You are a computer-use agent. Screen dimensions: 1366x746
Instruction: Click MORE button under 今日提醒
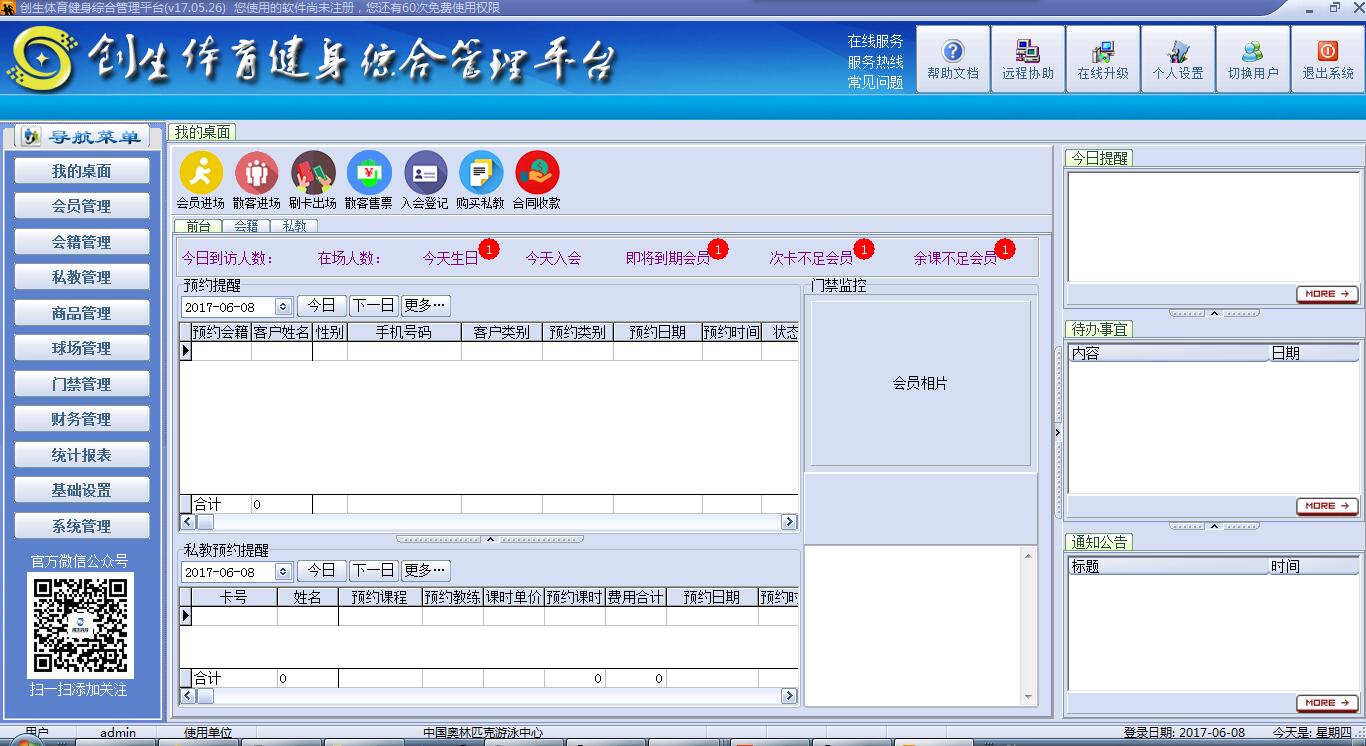pyautogui.click(x=1326, y=294)
